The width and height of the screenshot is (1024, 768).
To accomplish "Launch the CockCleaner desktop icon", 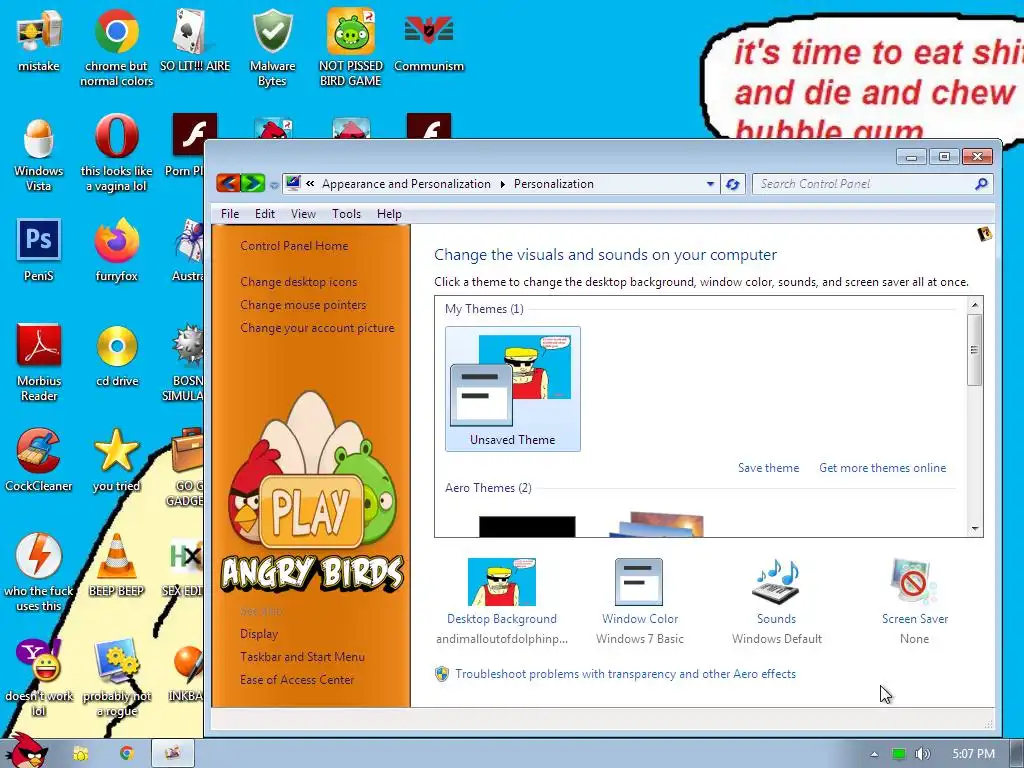I will [x=39, y=460].
